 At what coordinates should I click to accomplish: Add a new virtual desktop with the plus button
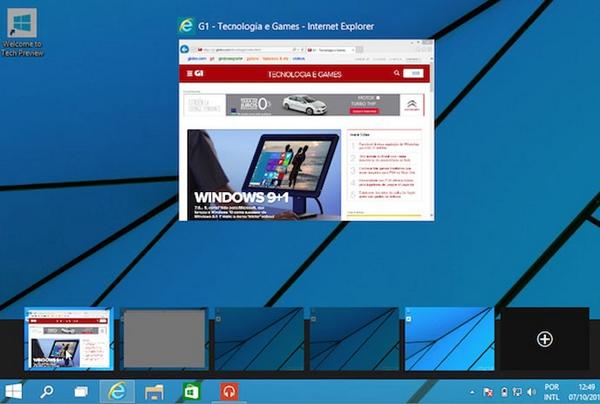click(545, 339)
